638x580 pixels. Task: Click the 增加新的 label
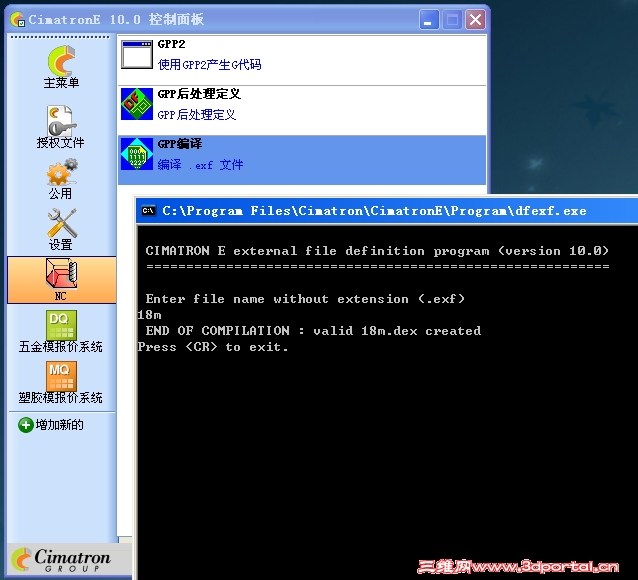click(59, 425)
